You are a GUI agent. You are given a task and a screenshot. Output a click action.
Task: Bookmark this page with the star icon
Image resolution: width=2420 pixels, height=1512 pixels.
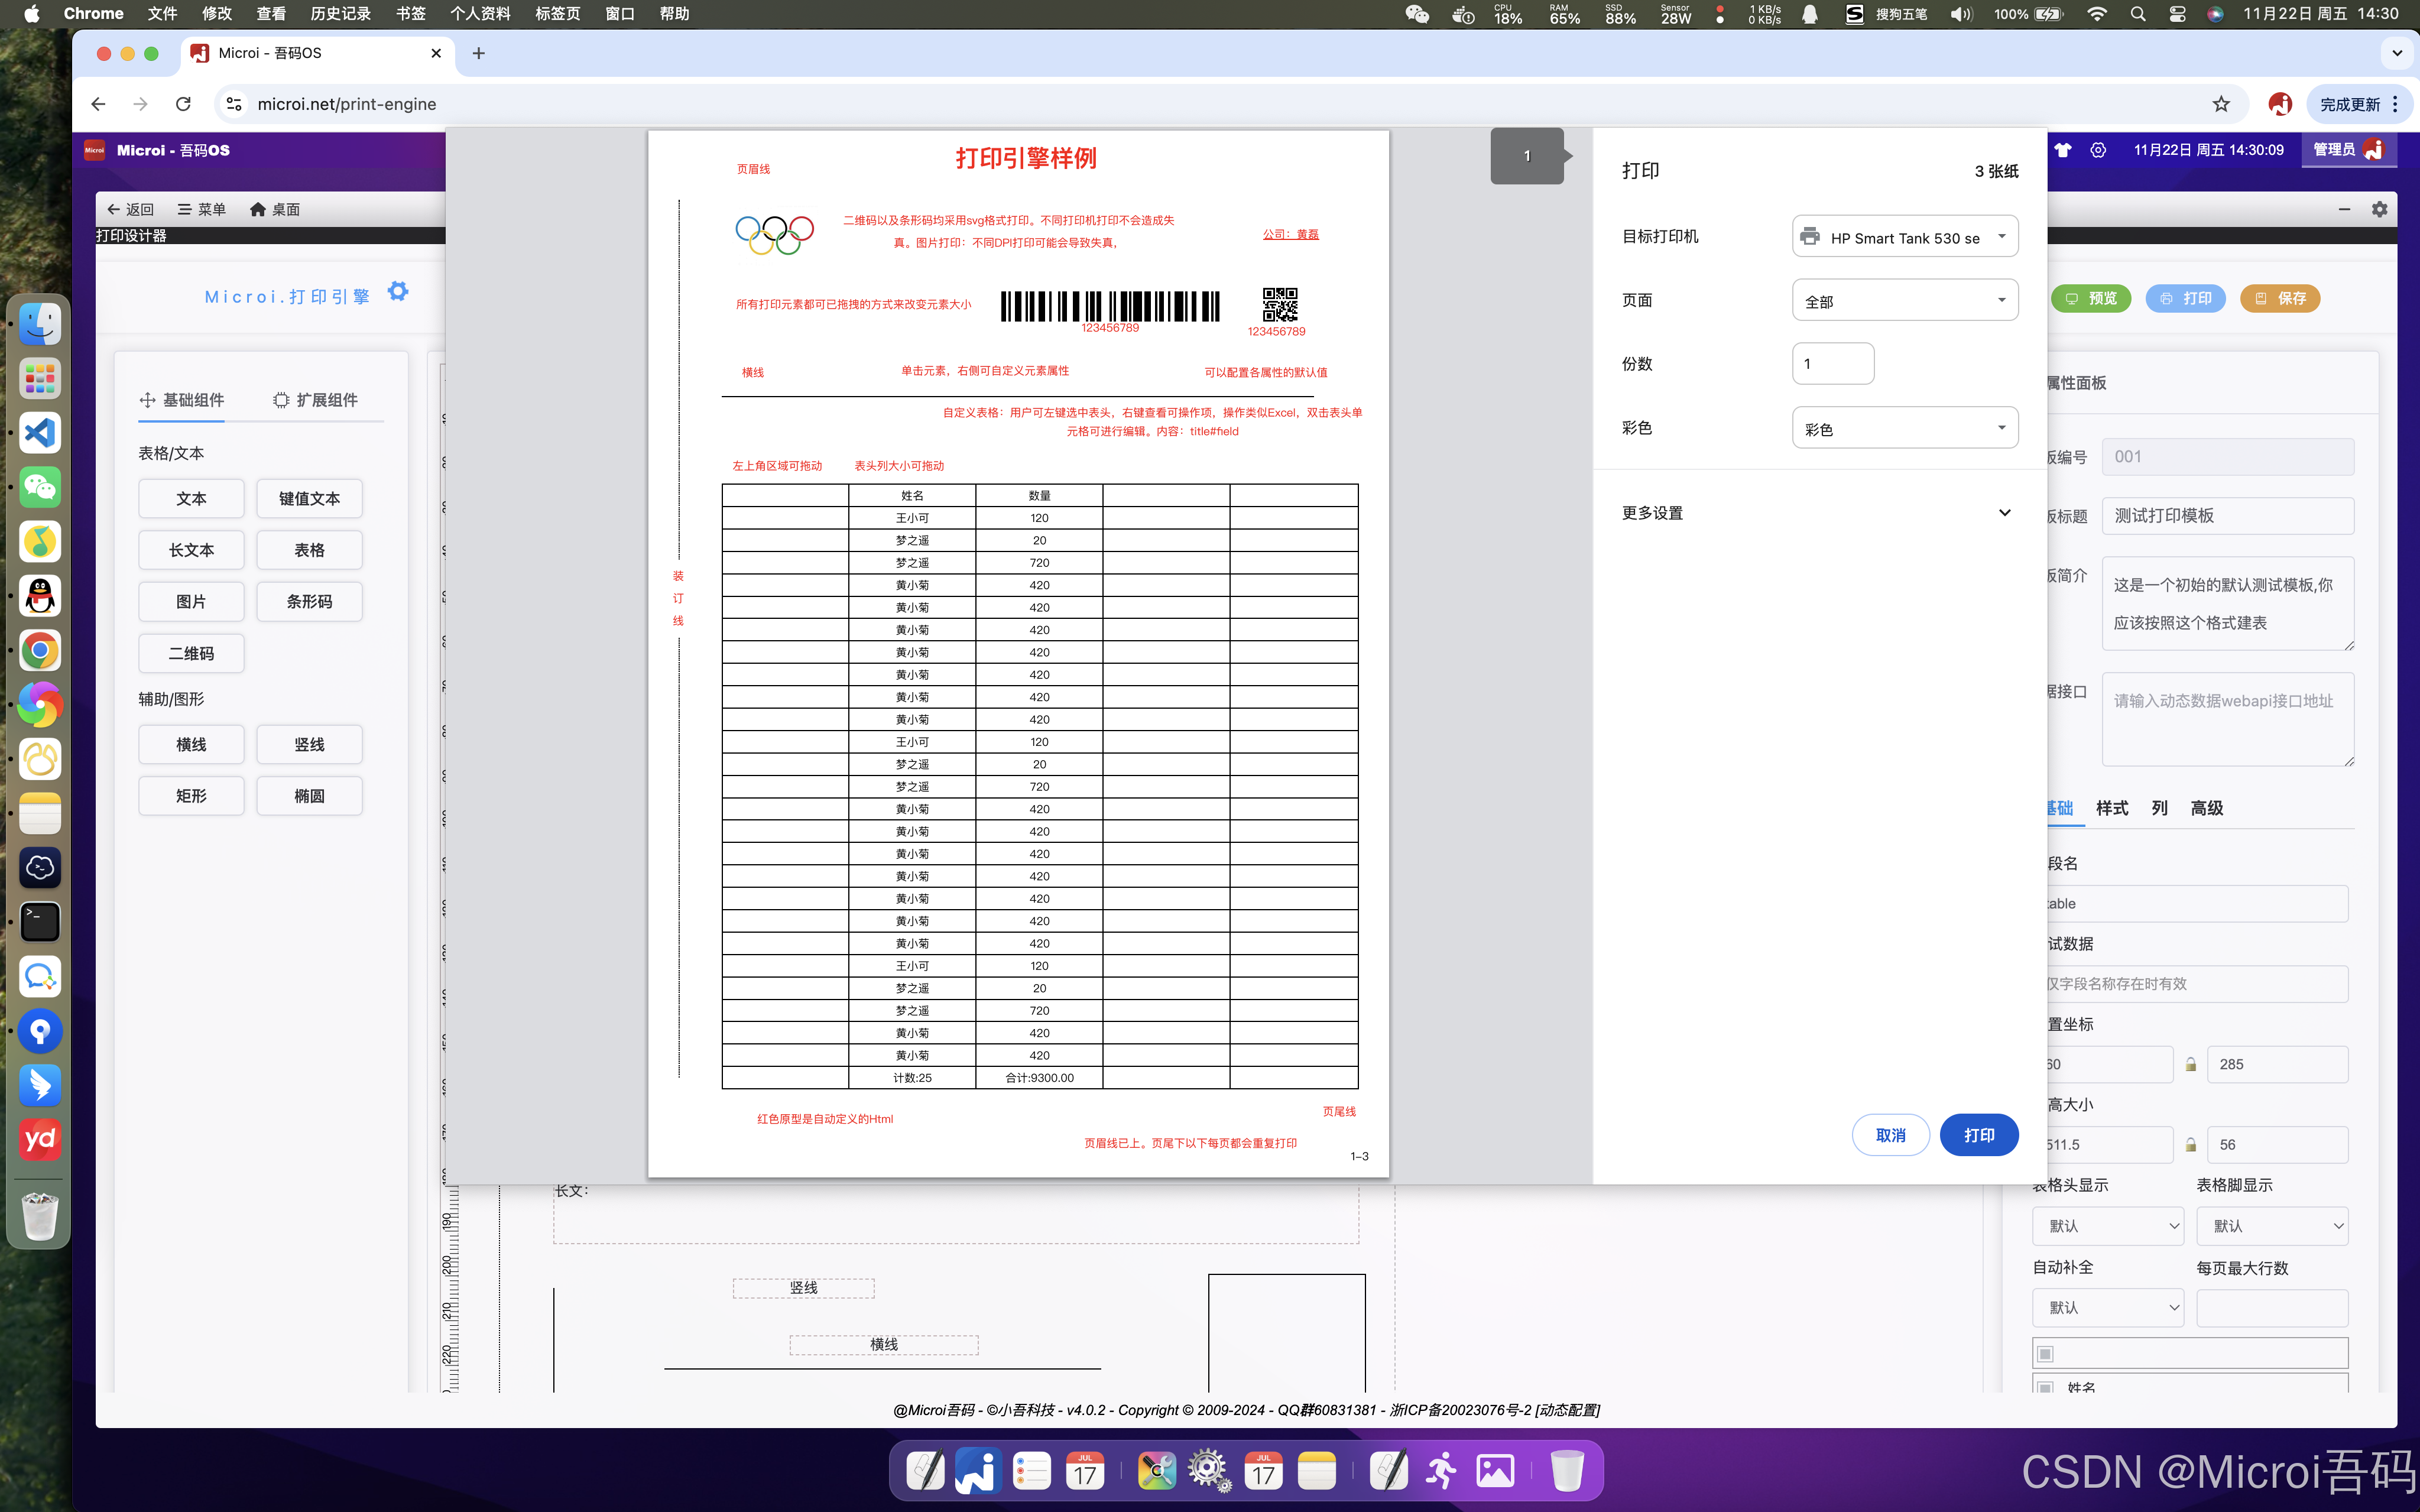point(2221,104)
